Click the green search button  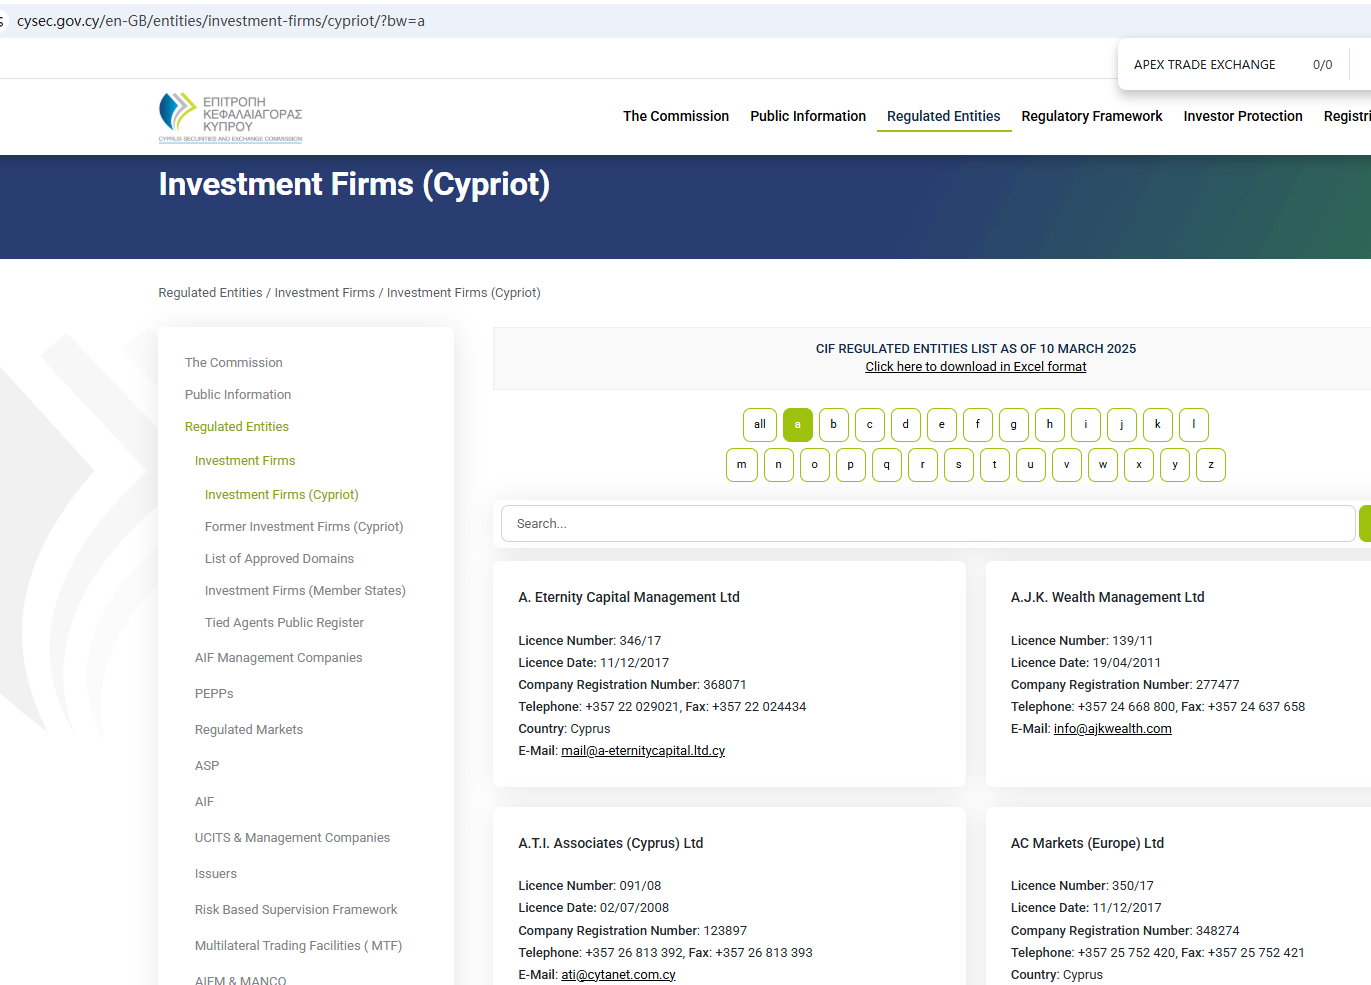tap(1364, 524)
